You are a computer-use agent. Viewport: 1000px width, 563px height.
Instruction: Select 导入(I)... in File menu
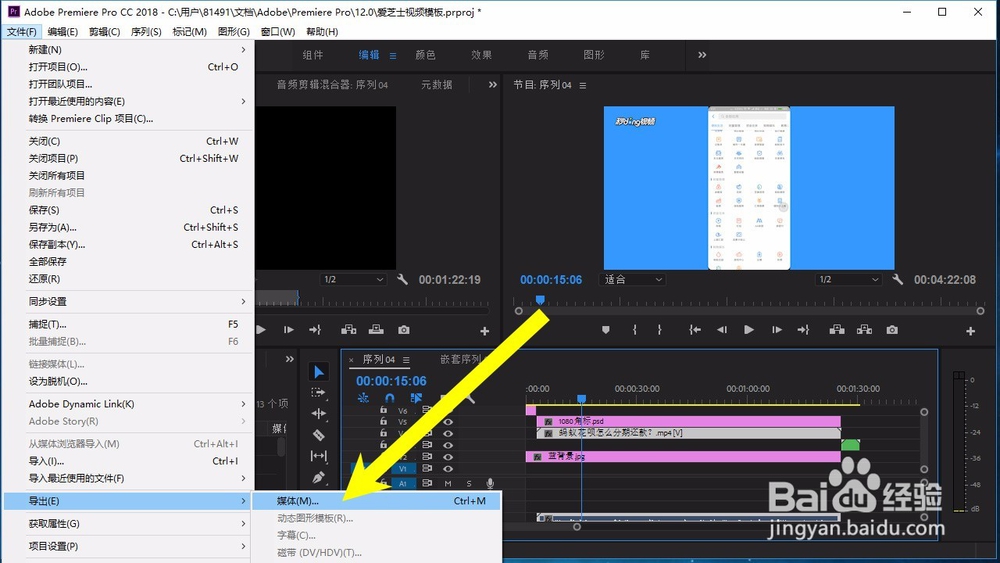(x=128, y=461)
